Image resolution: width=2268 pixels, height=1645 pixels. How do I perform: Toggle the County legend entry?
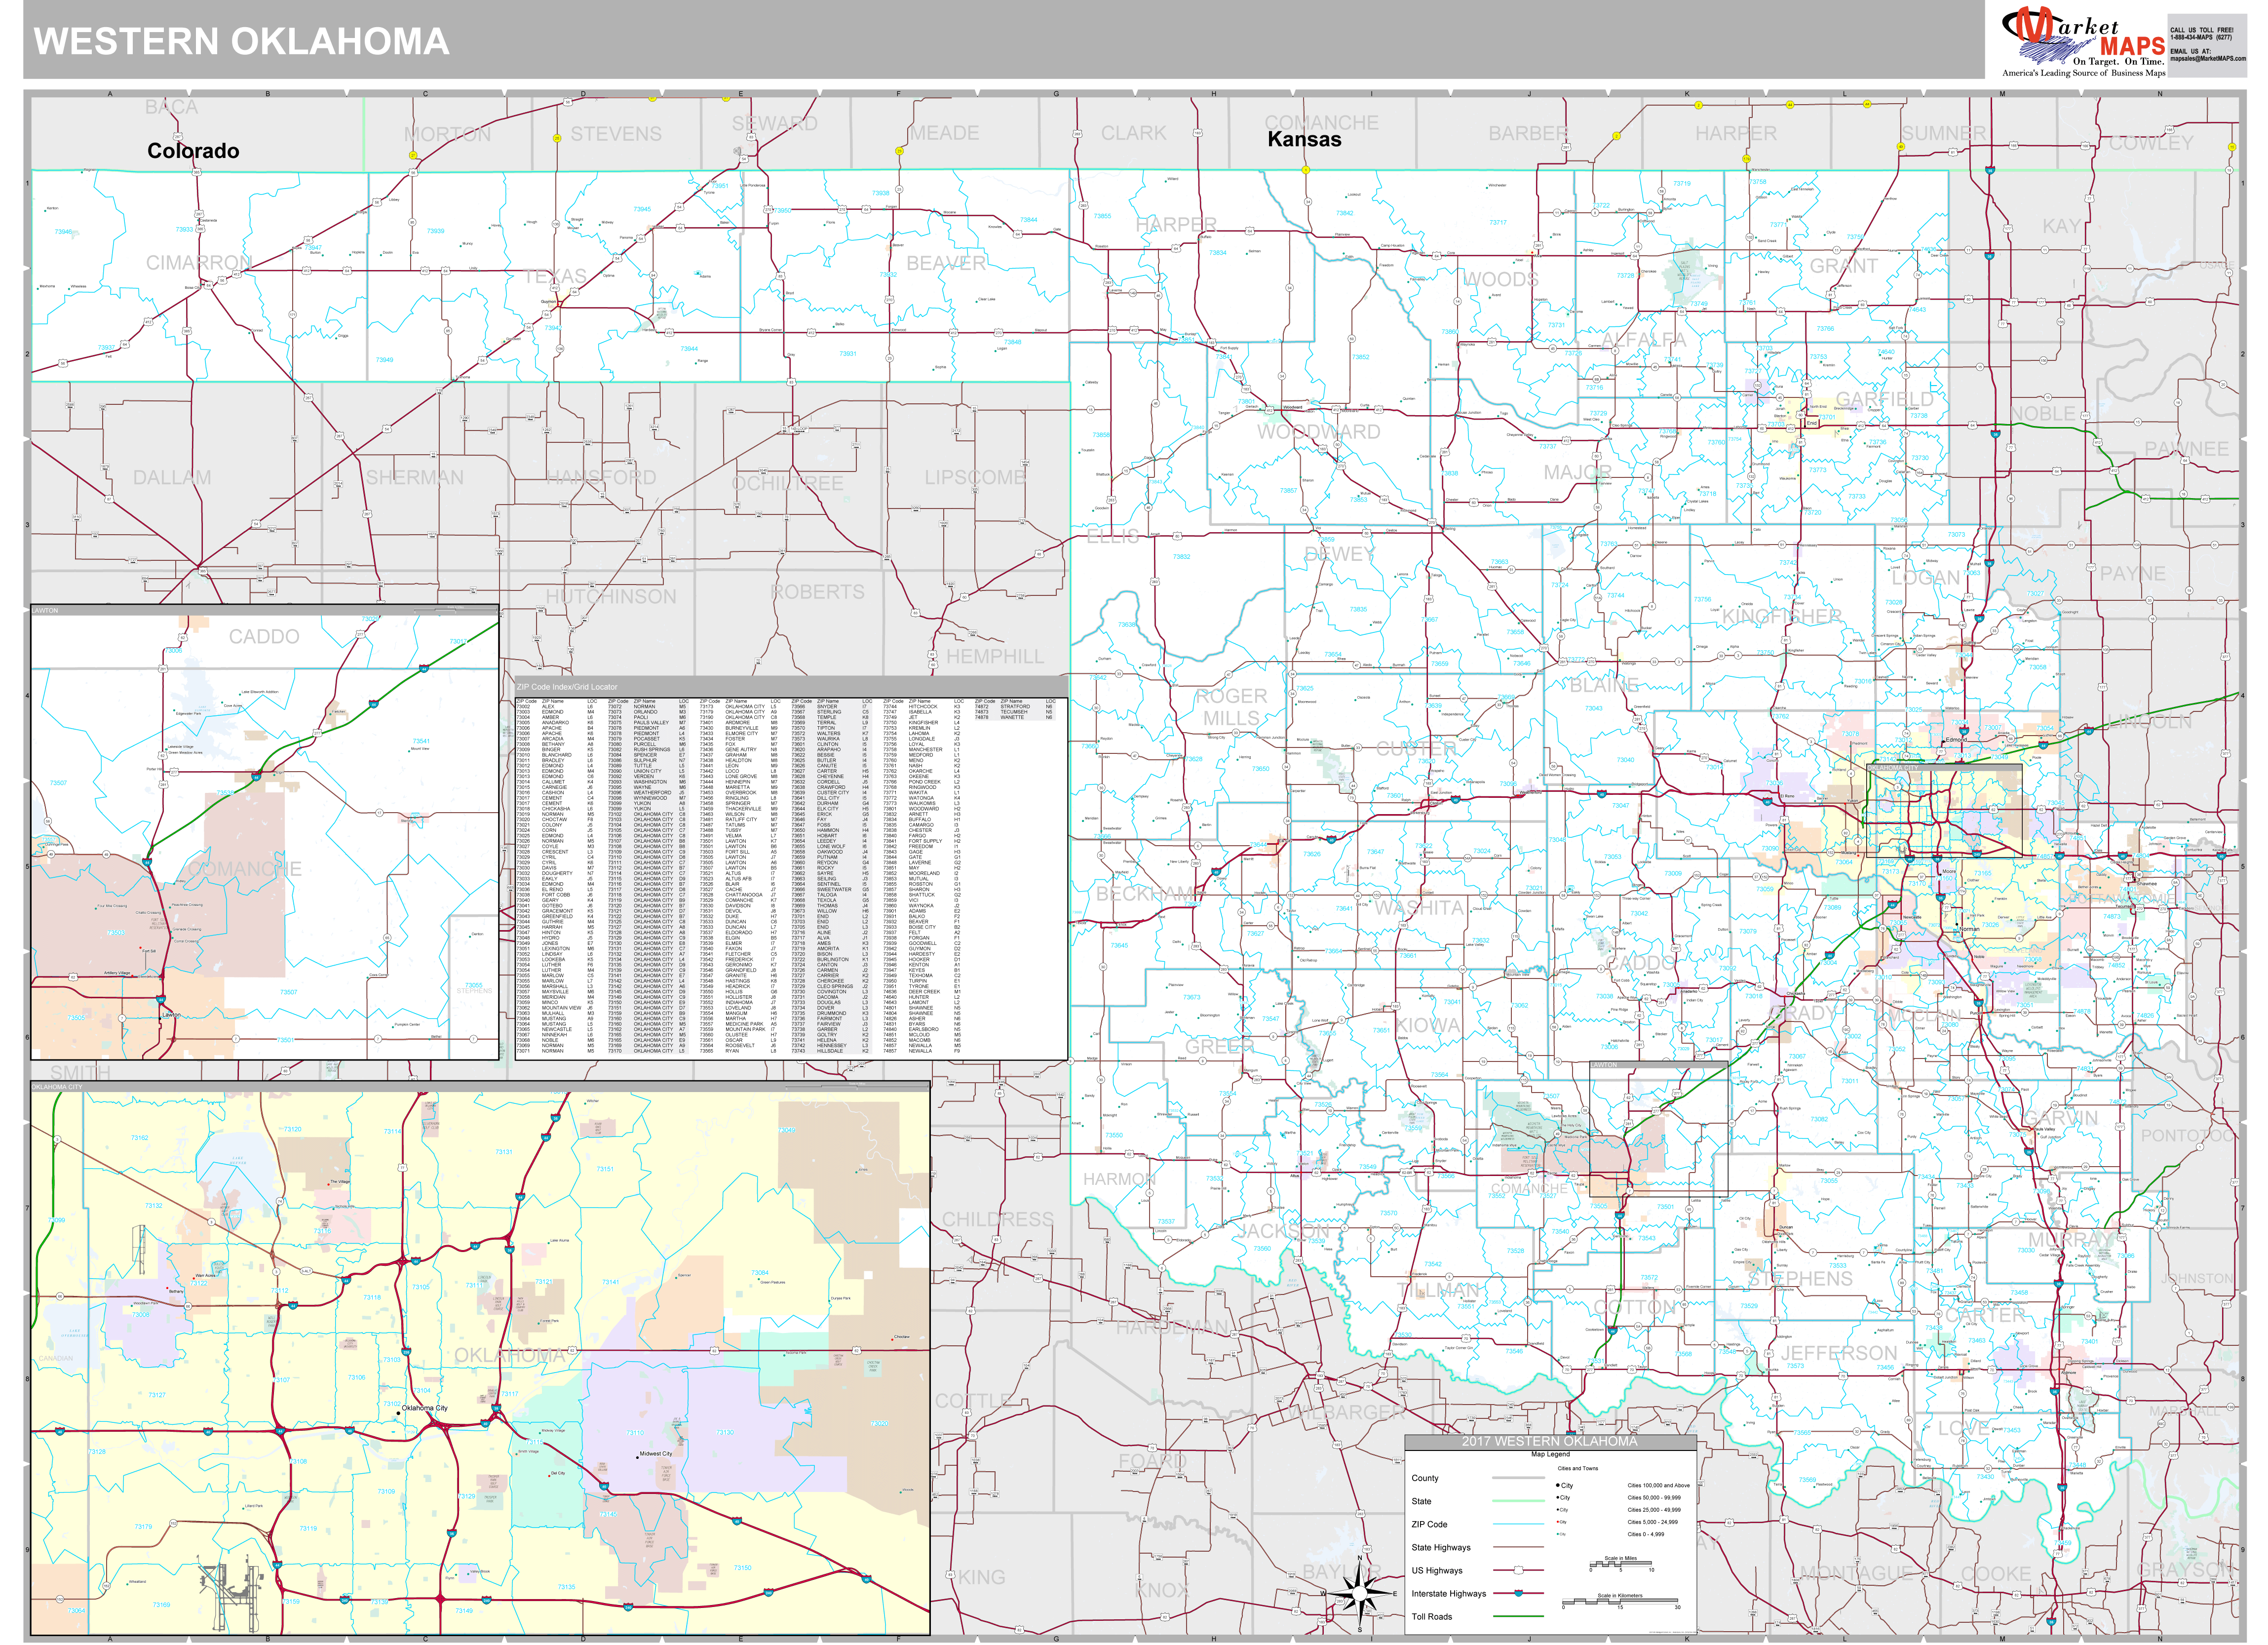(x=1519, y=1478)
